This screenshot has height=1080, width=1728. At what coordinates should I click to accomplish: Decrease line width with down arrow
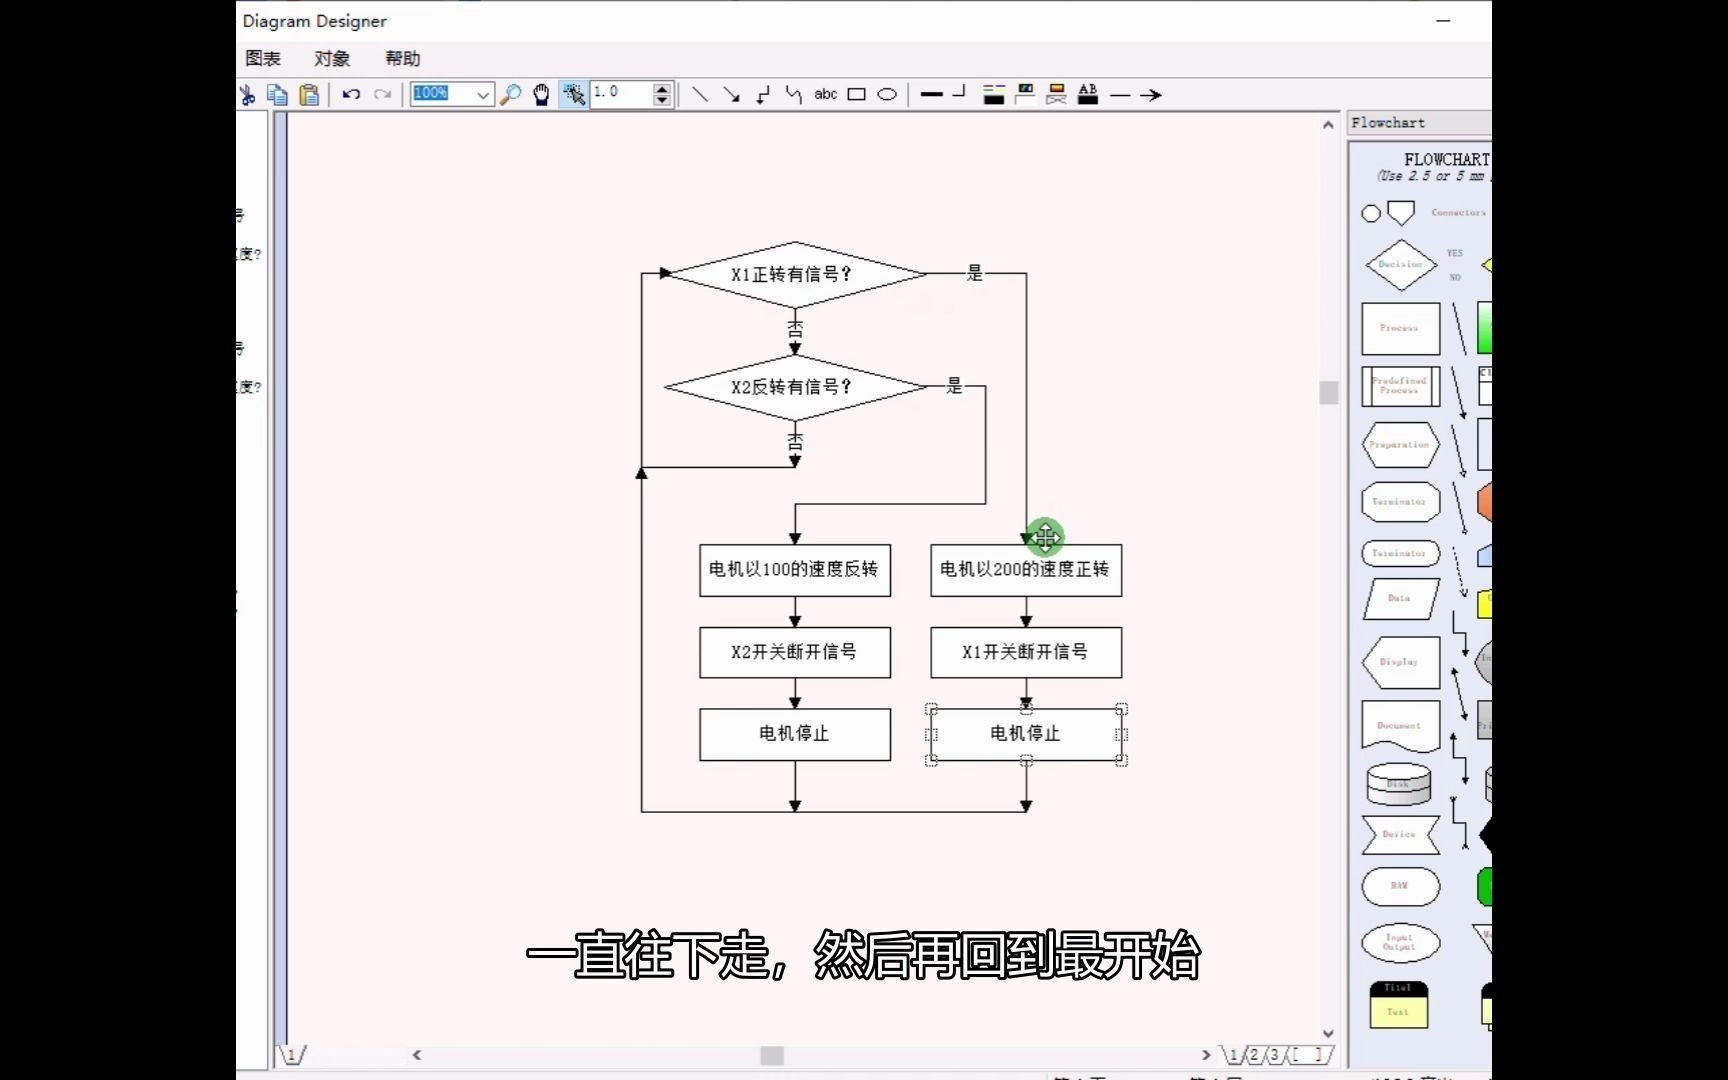pos(662,100)
